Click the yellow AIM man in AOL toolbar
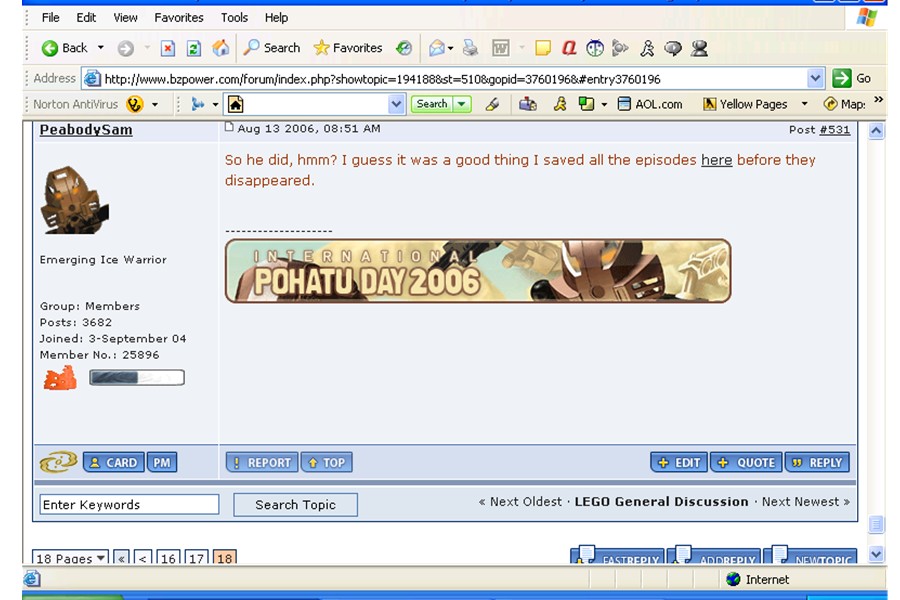This screenshot has height=600, width=900. tap(560, 104)
